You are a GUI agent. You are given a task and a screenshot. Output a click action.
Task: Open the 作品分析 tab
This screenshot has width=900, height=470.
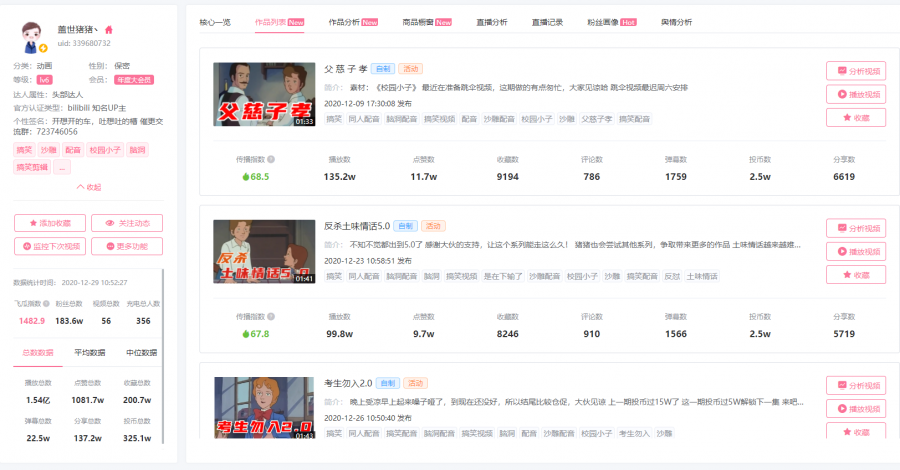(353, 22)
